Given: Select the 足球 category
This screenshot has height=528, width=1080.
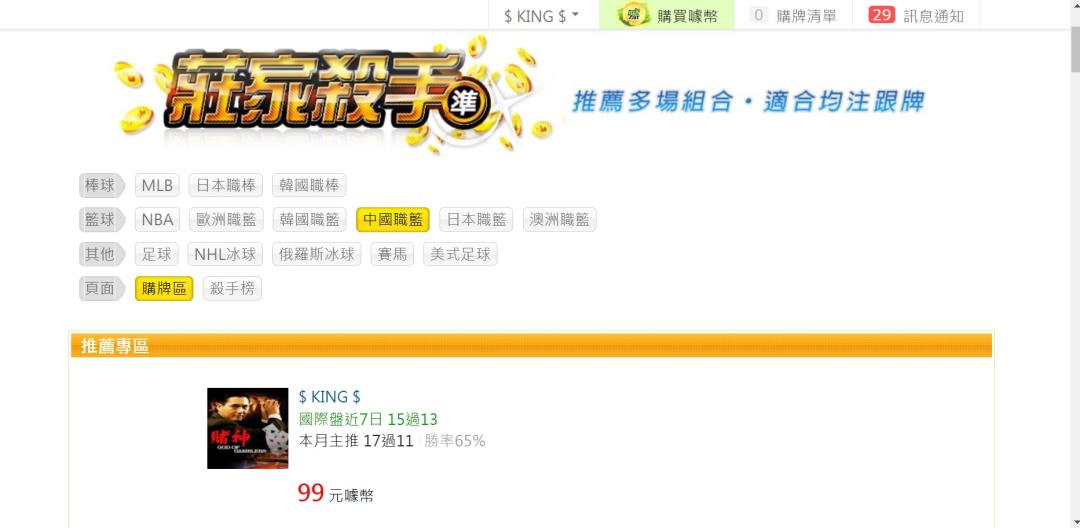Looking at the screenshot, I should coord(156,254).
